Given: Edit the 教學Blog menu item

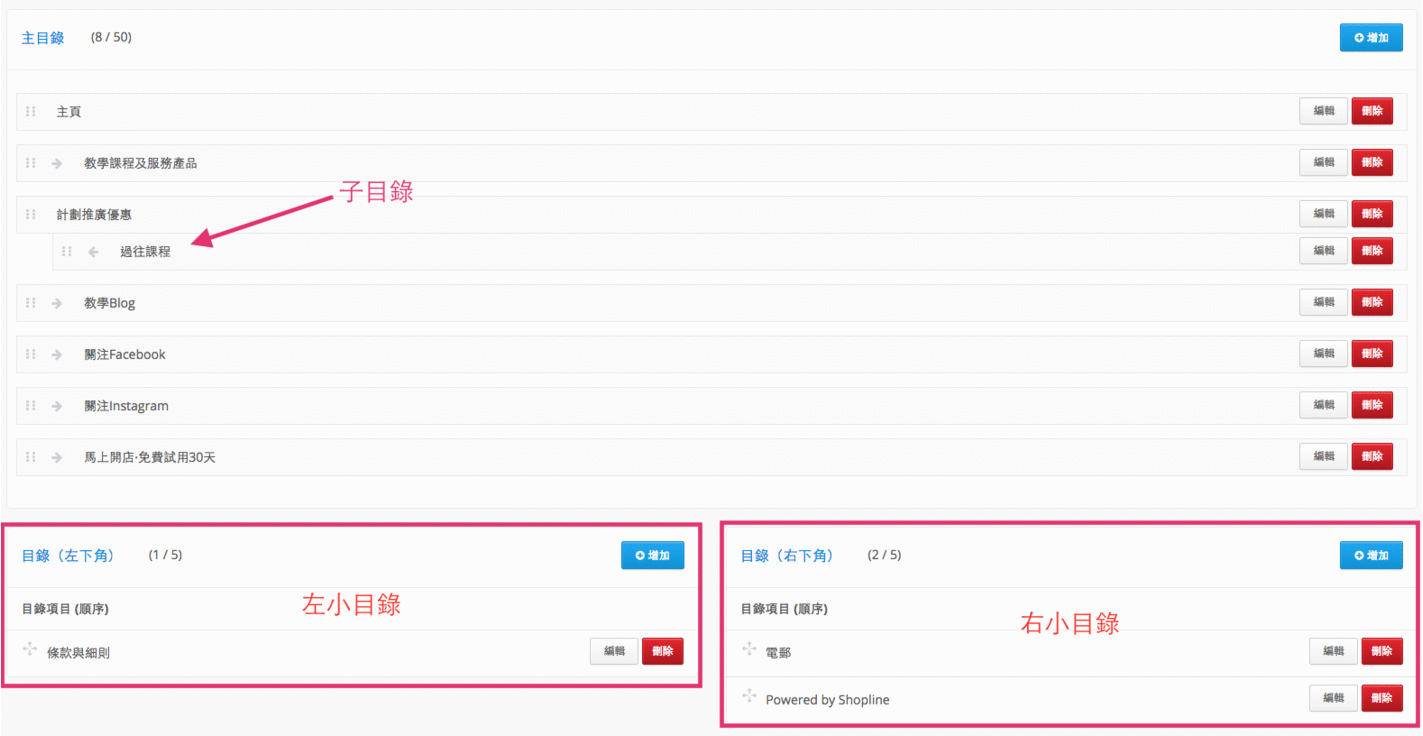Looking at the screenshot, I should 1324,302.
